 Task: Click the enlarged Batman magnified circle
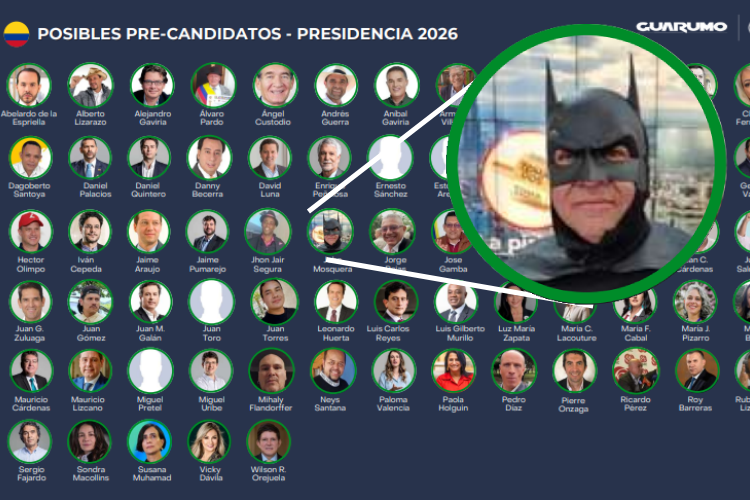tap(587, 164)
